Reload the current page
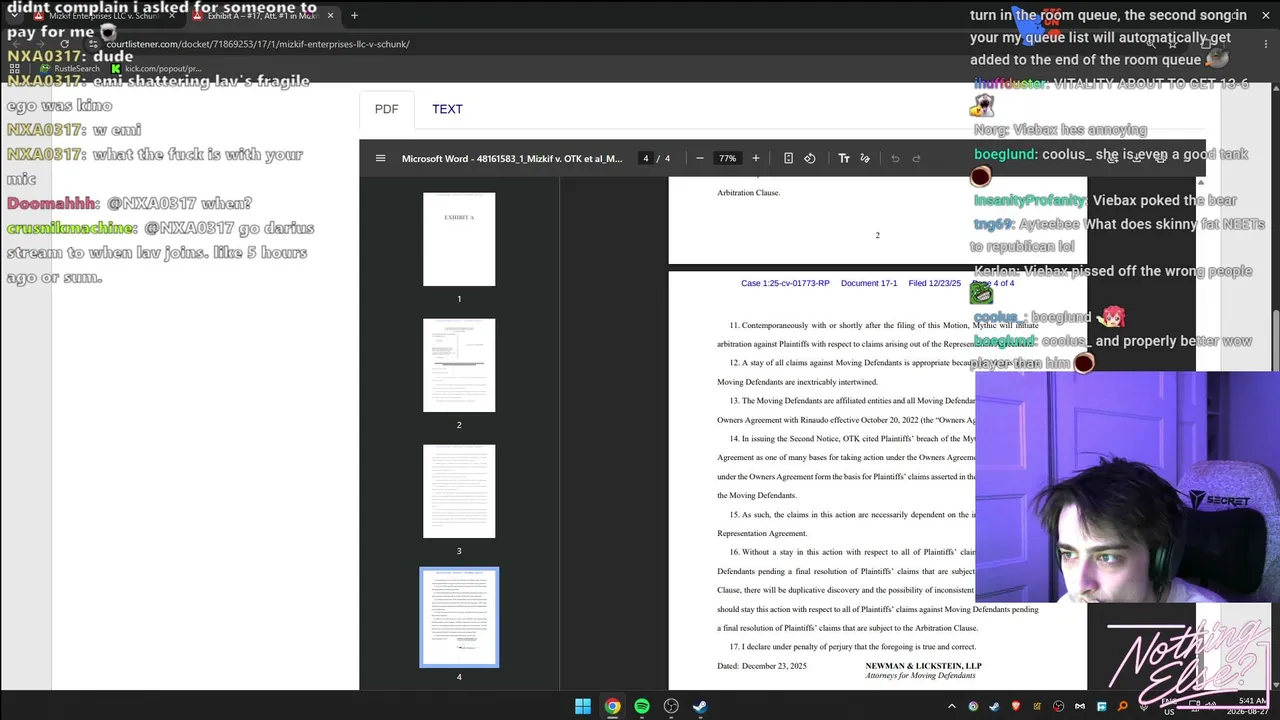Viewport: 1280px width, 720px height. coord(64,44)
